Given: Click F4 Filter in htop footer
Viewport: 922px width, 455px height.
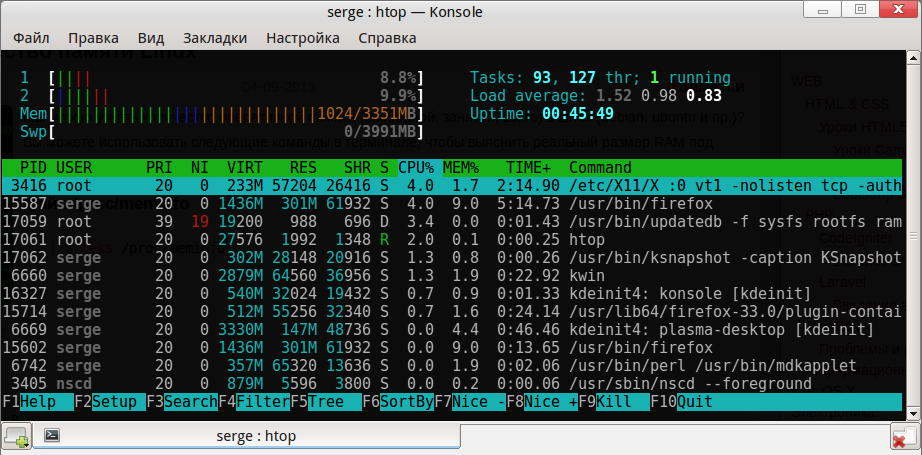Looking at the screenshot, I should [x=254, y=402].
